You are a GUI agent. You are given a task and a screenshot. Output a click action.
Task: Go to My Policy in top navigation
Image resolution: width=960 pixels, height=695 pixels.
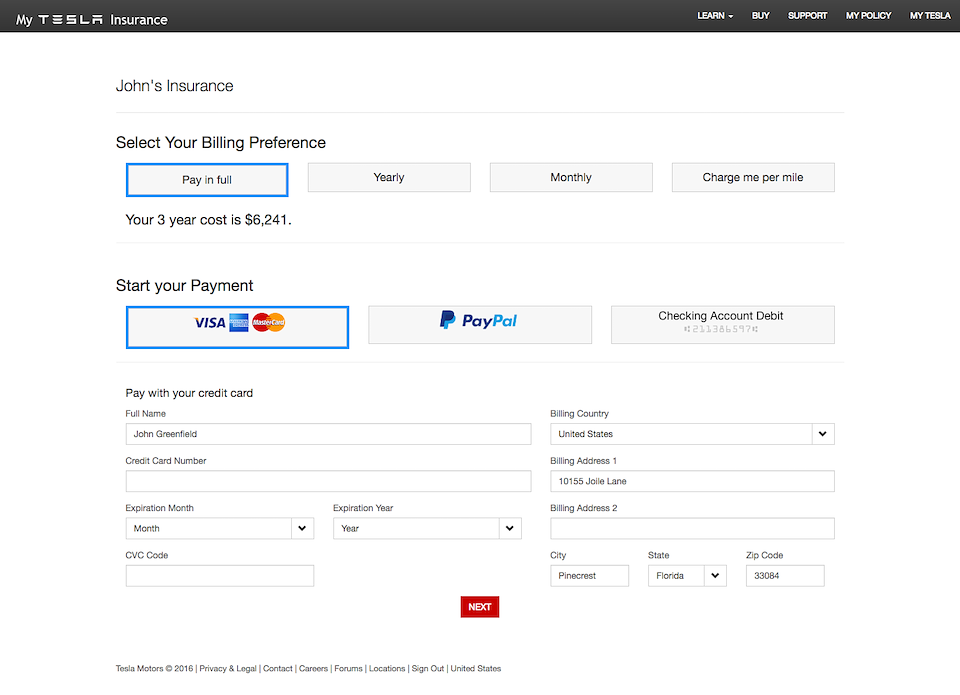click(868, 16)
